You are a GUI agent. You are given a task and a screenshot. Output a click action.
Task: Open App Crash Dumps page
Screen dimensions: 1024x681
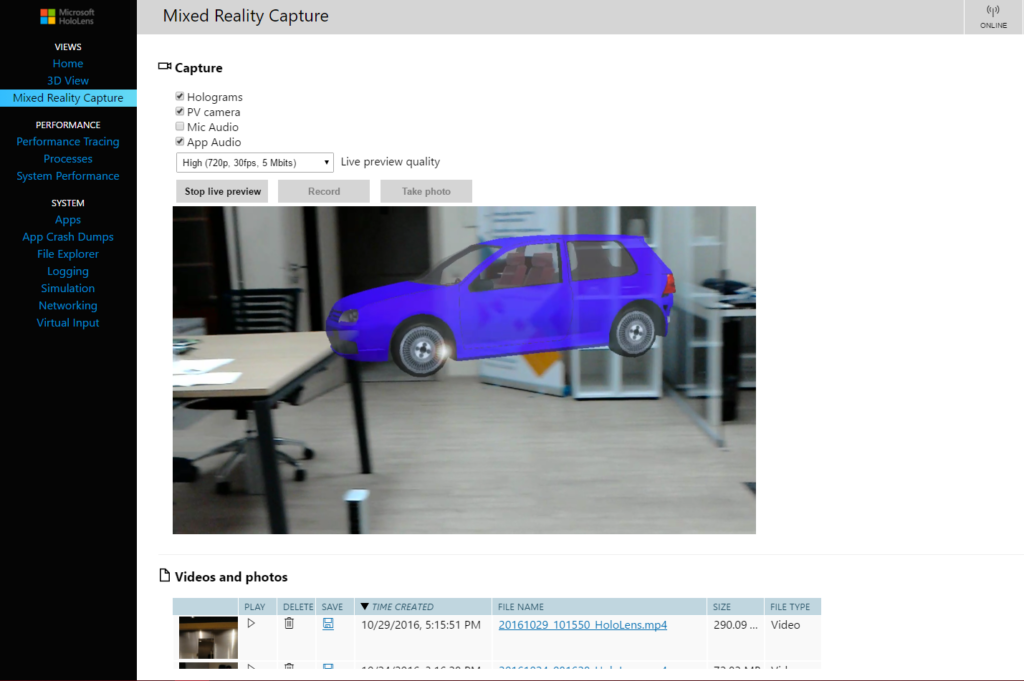pos(68,237)
